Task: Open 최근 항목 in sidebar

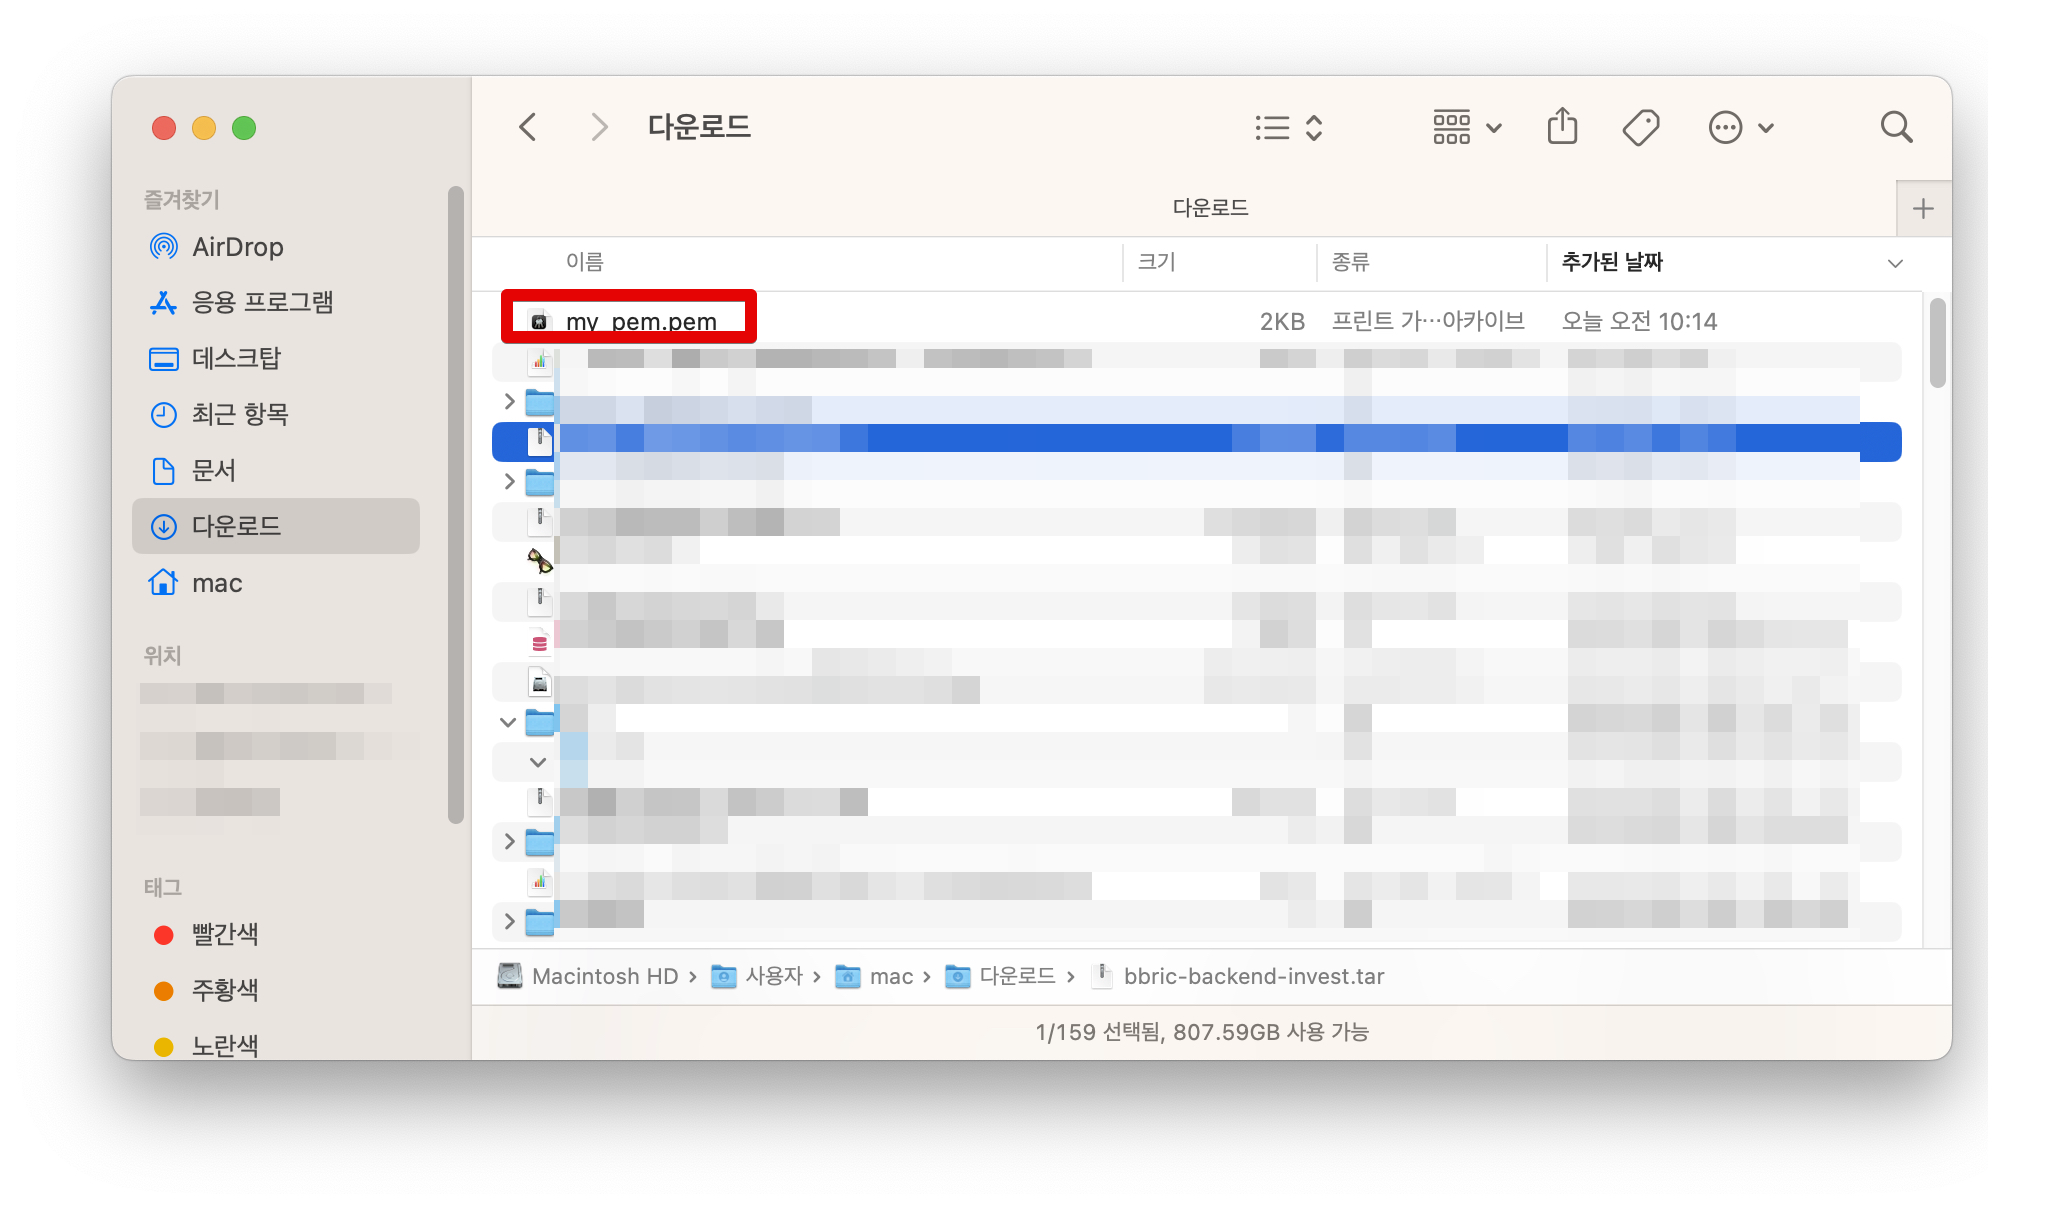Action: [x=240, y=414]
